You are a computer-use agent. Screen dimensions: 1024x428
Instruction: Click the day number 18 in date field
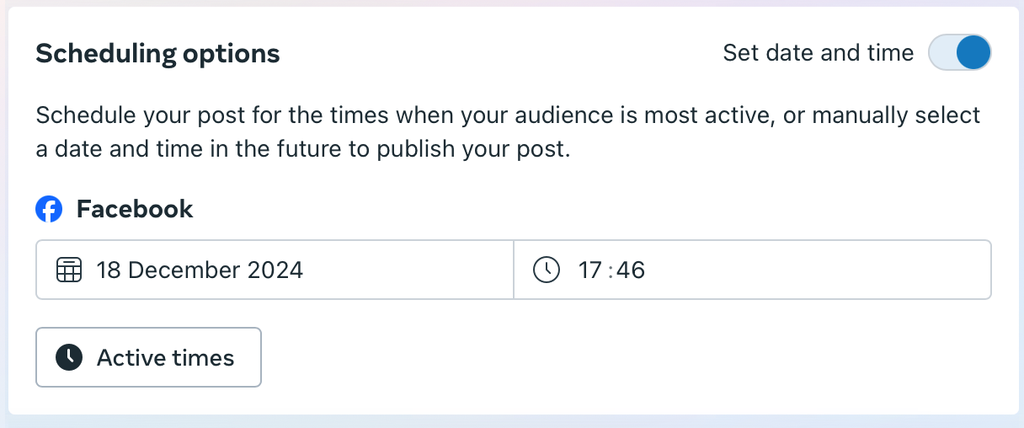pos(108,270)
